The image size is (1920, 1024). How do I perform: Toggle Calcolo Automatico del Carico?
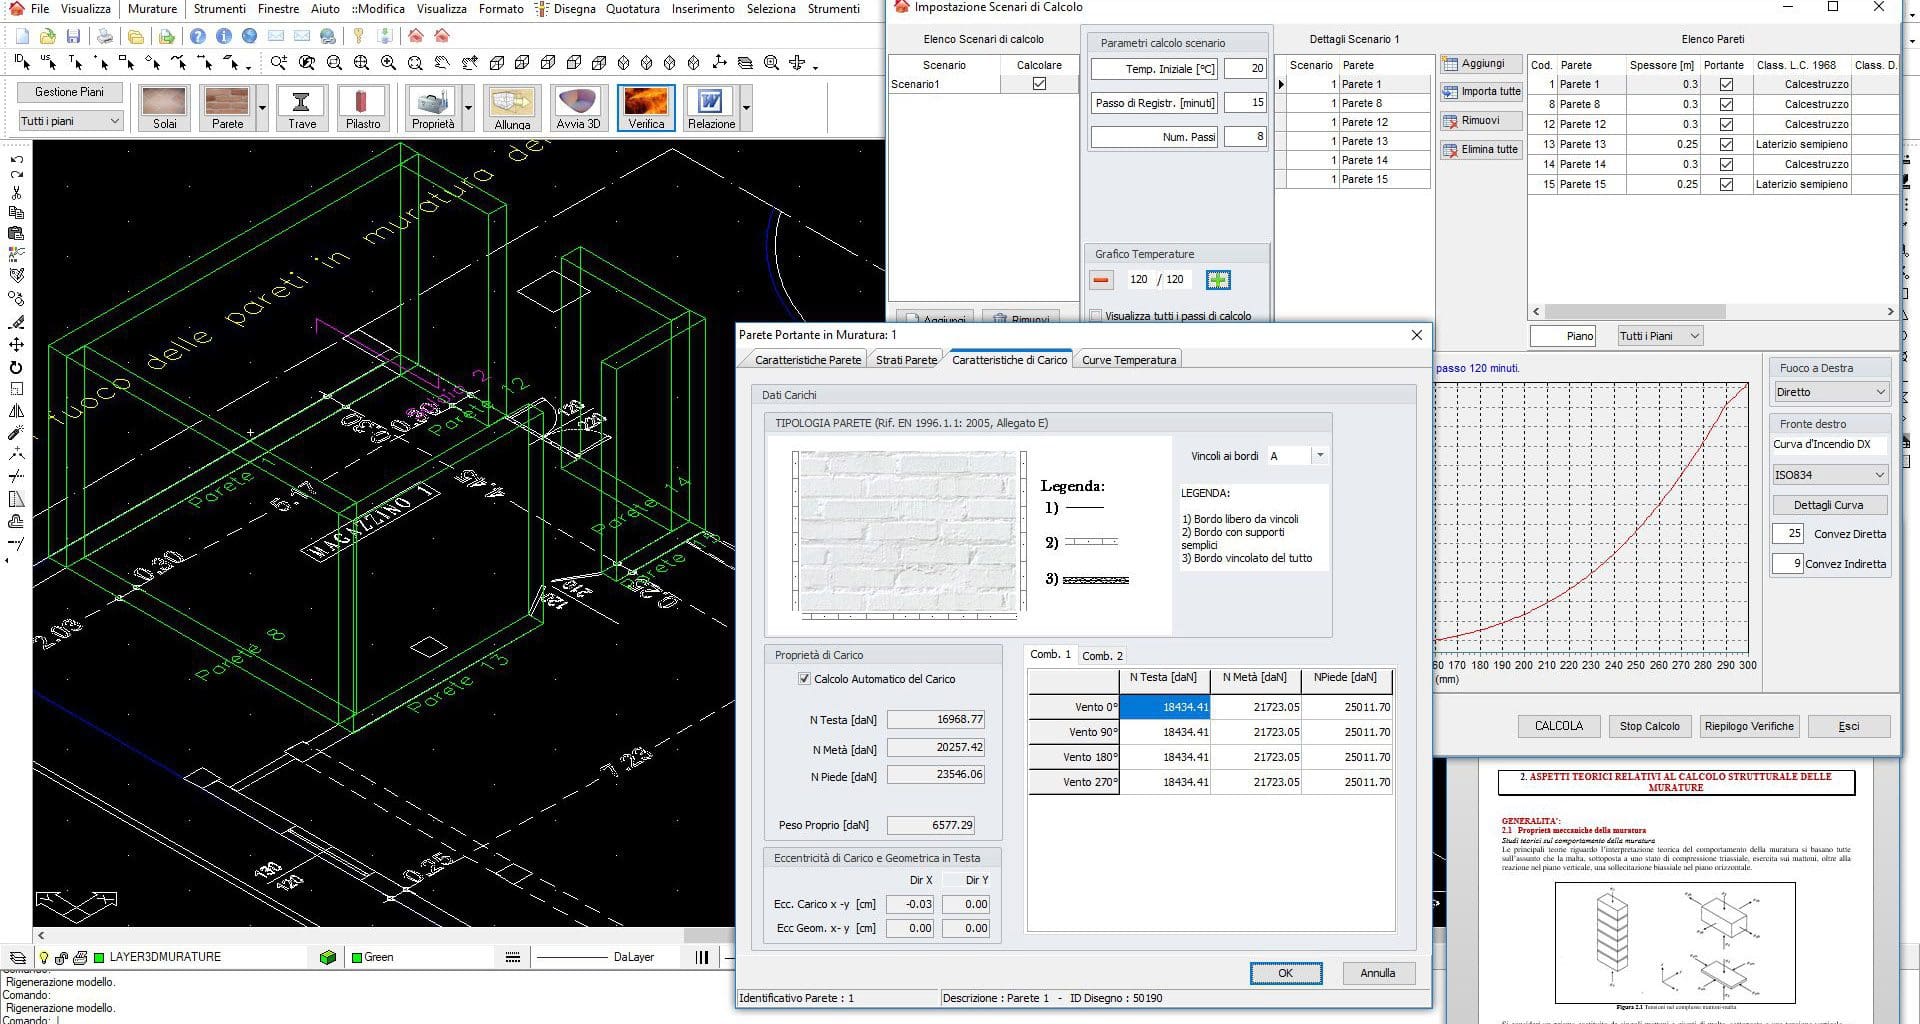[x=804, y=679]
